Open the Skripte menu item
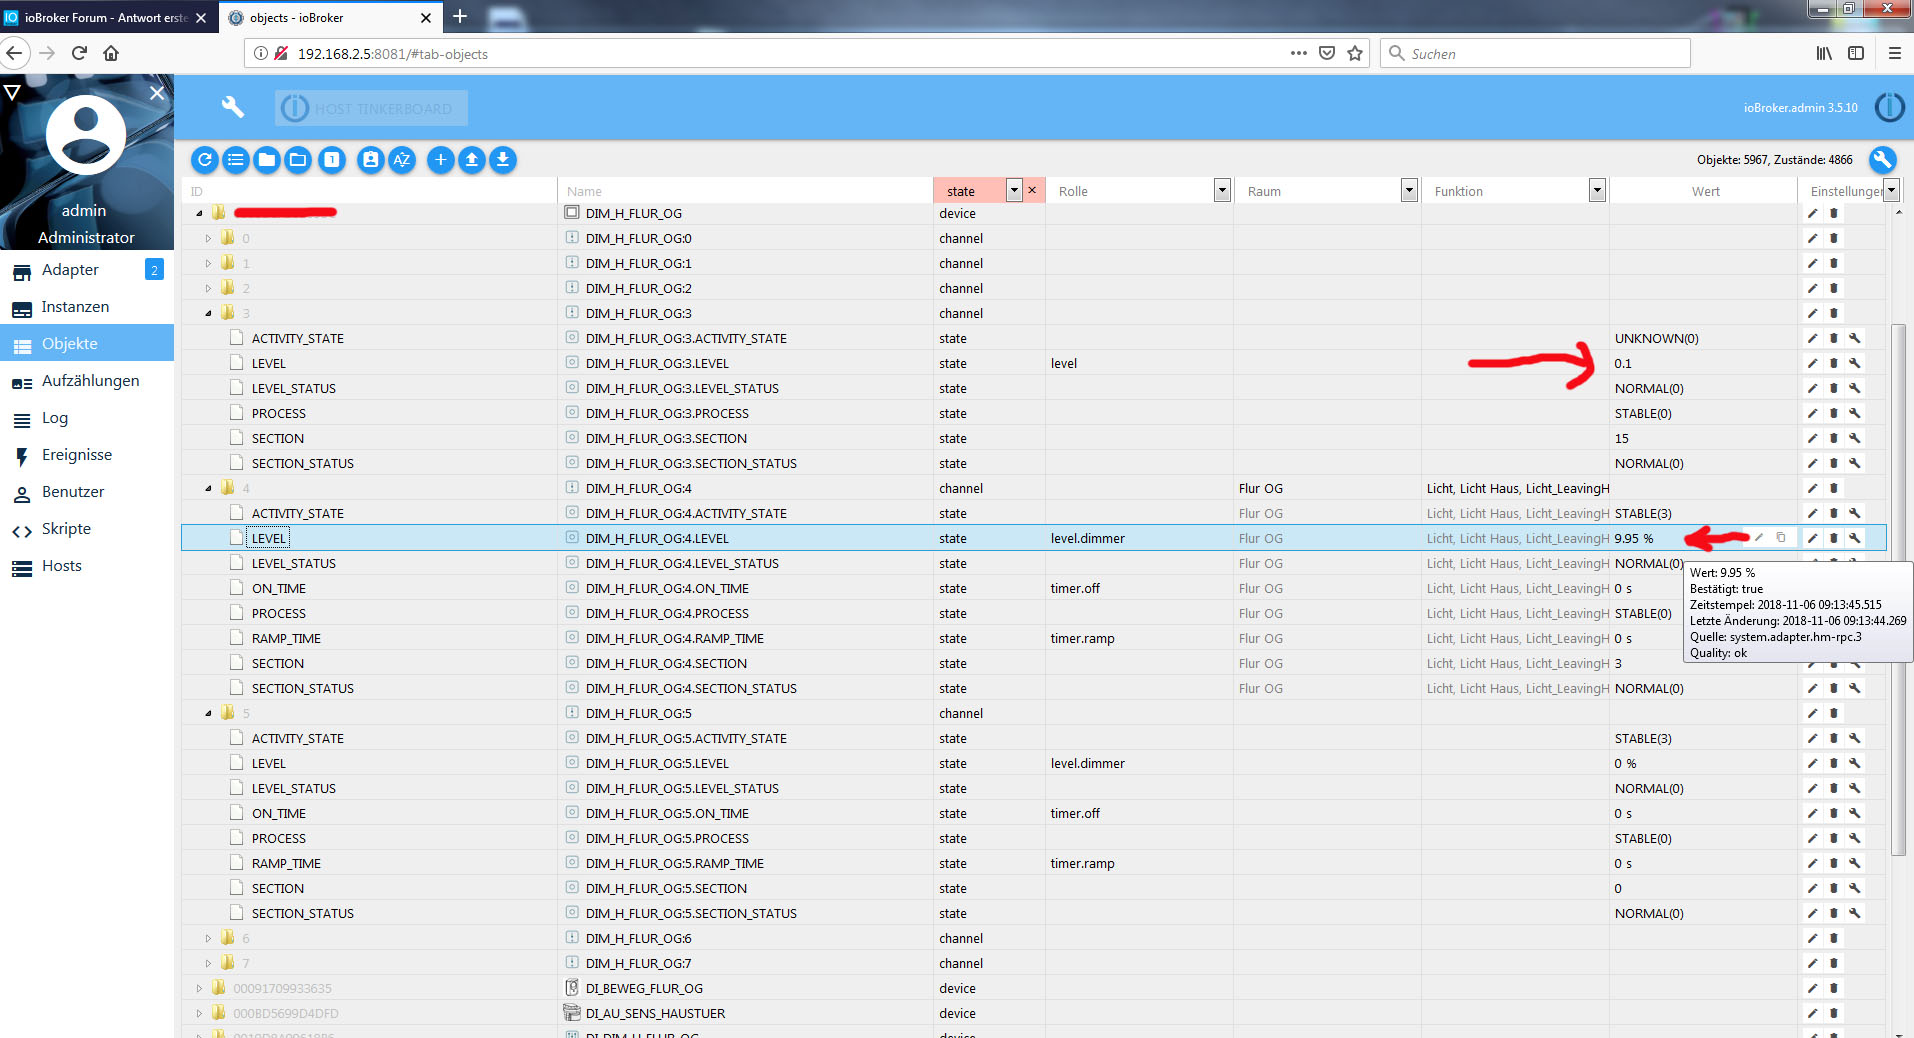The height and width of the screenshot is (1038, 1914). [87, 529]
